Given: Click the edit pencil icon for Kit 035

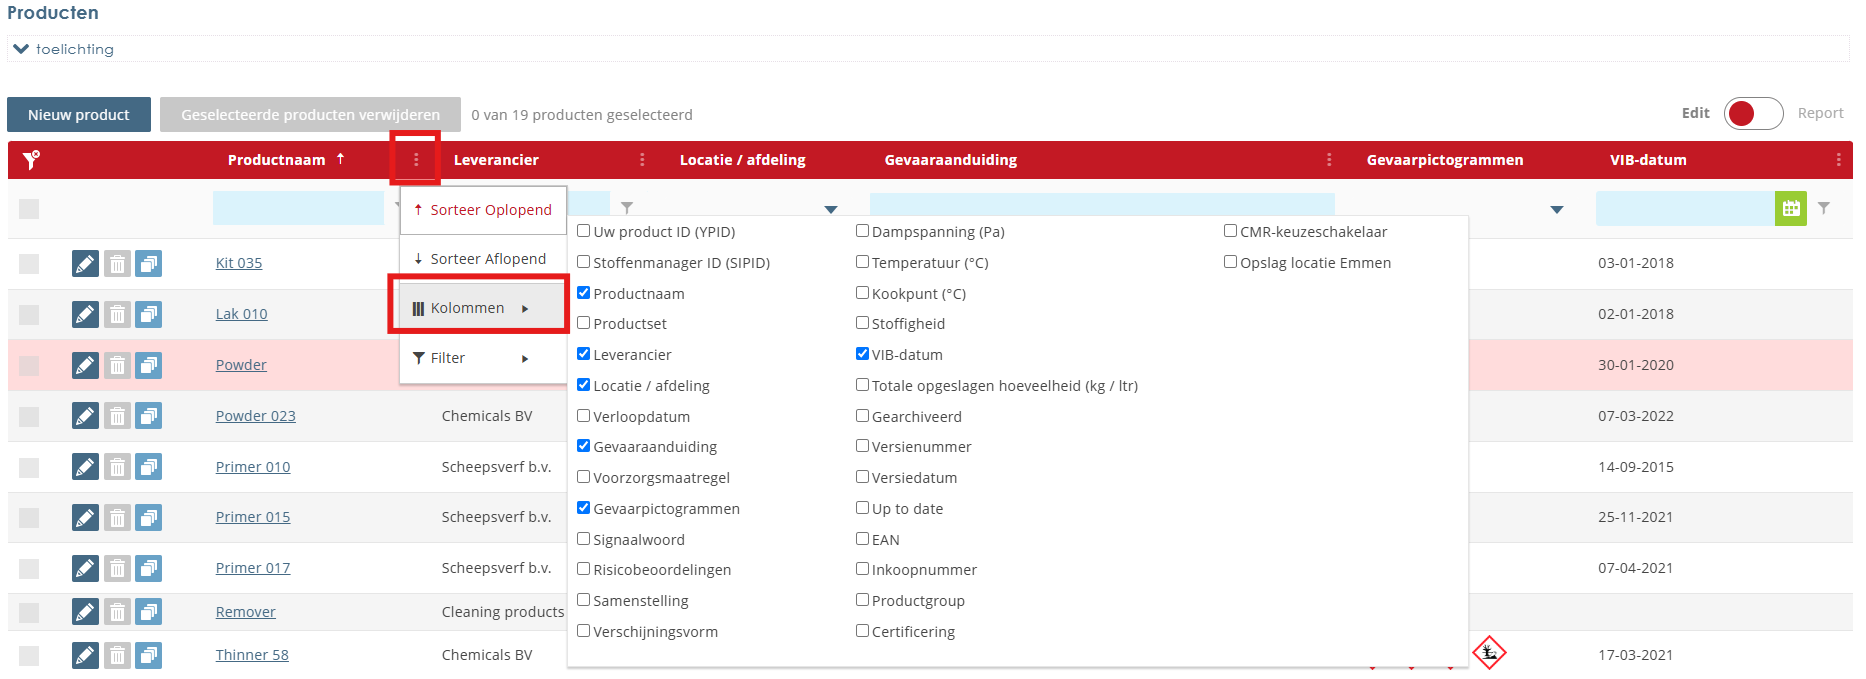Looking at the screenshot, I should click(85, 264).
